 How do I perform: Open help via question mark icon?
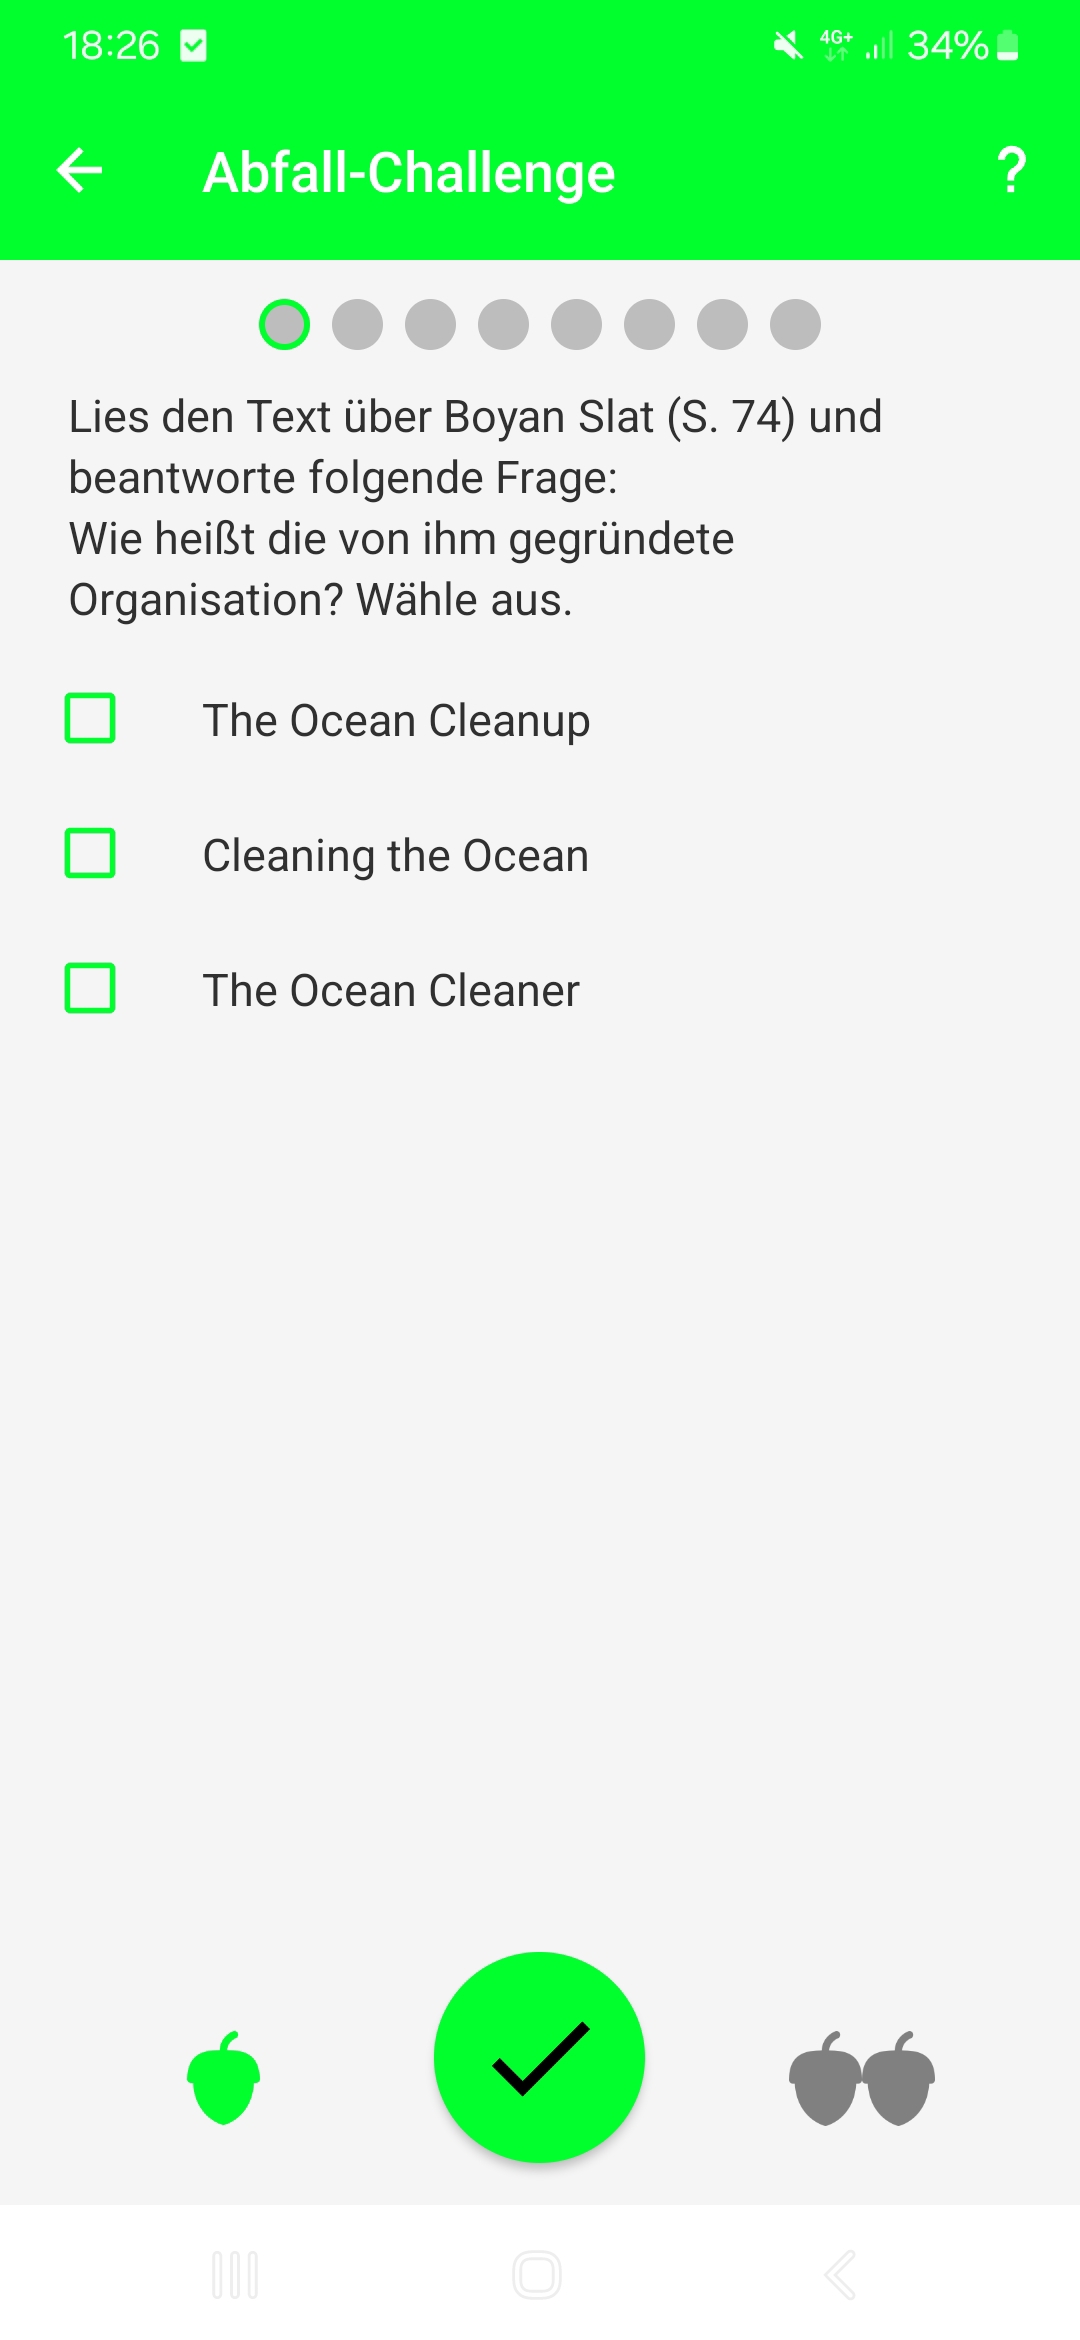click(x=1011, y=171)
